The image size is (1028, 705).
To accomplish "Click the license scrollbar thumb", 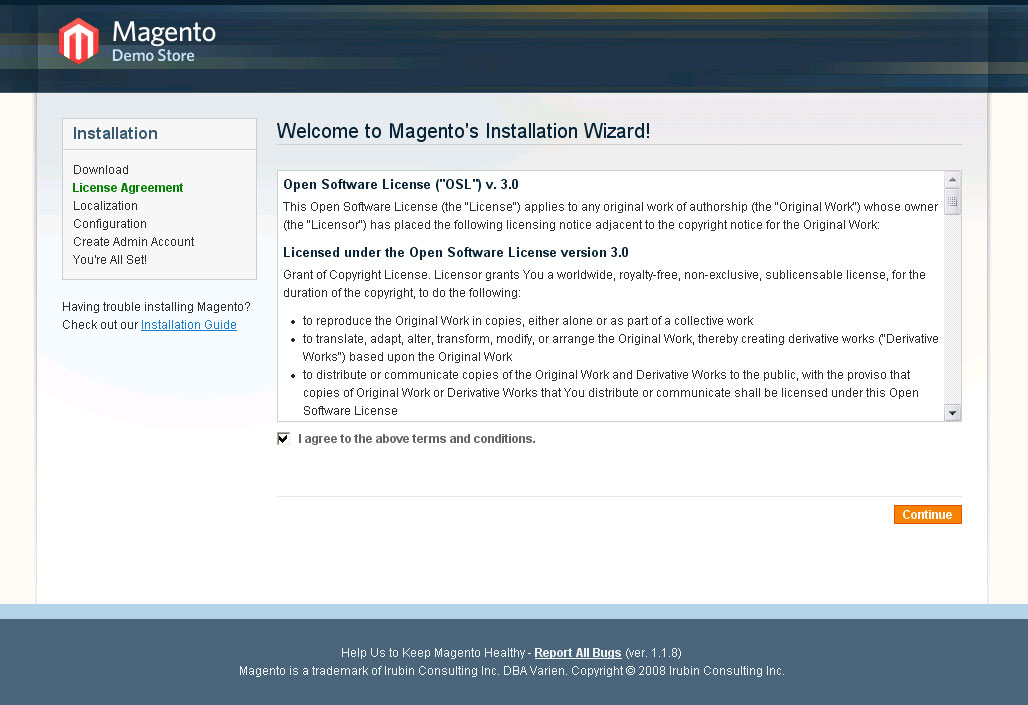I will pyautogui.click(x=953, y=201).
